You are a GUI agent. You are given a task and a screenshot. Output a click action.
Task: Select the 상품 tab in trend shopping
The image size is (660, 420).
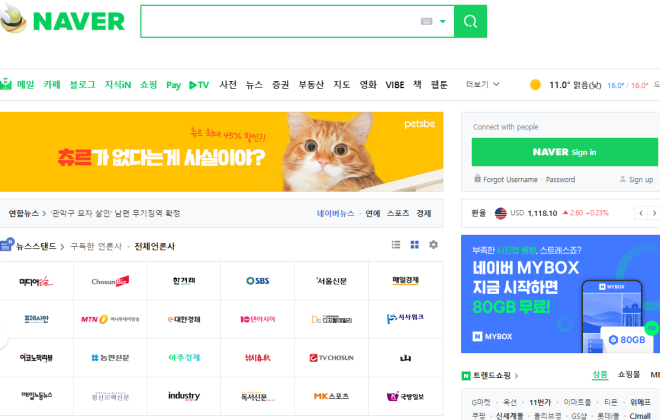(600, 375)
